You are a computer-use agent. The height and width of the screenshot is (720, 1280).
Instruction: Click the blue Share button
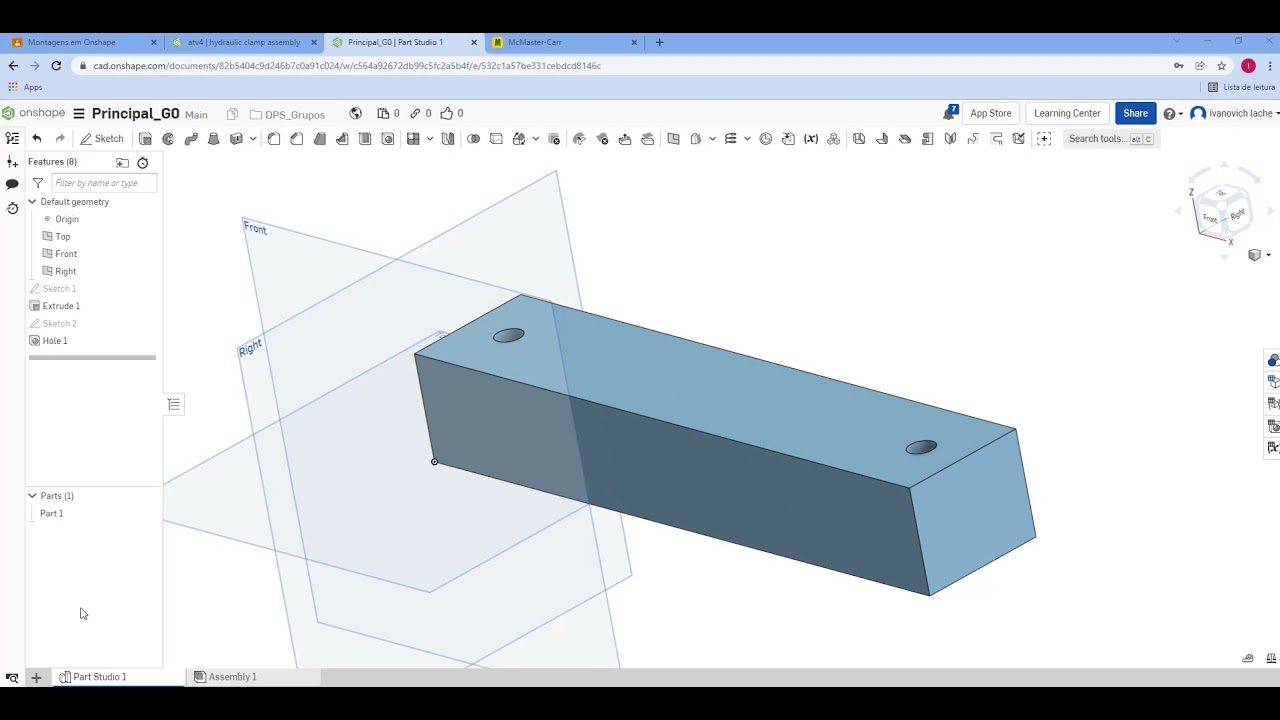pyautogui.click(x=1135, y=113)
